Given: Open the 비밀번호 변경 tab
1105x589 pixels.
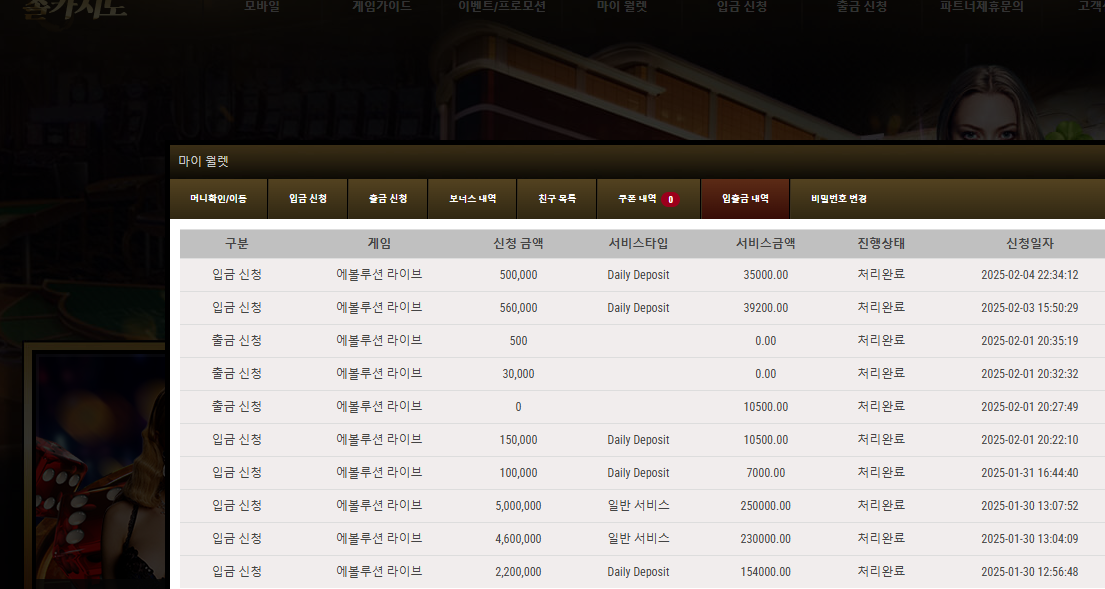Looking at the screenshot, I should click(x=839, y=199).
